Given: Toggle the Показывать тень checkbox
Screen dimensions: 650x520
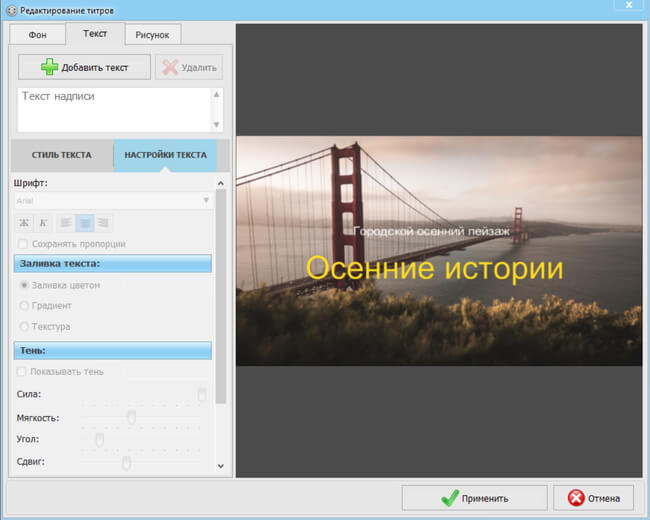Looking at the screenshot, I should pos(24,372).
